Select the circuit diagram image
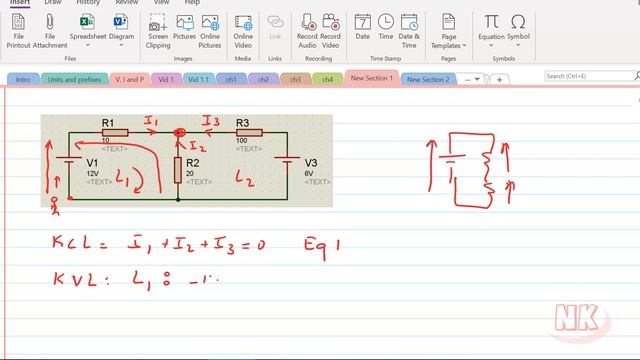Viewport: 640px width, 360px height. (187, 161)
